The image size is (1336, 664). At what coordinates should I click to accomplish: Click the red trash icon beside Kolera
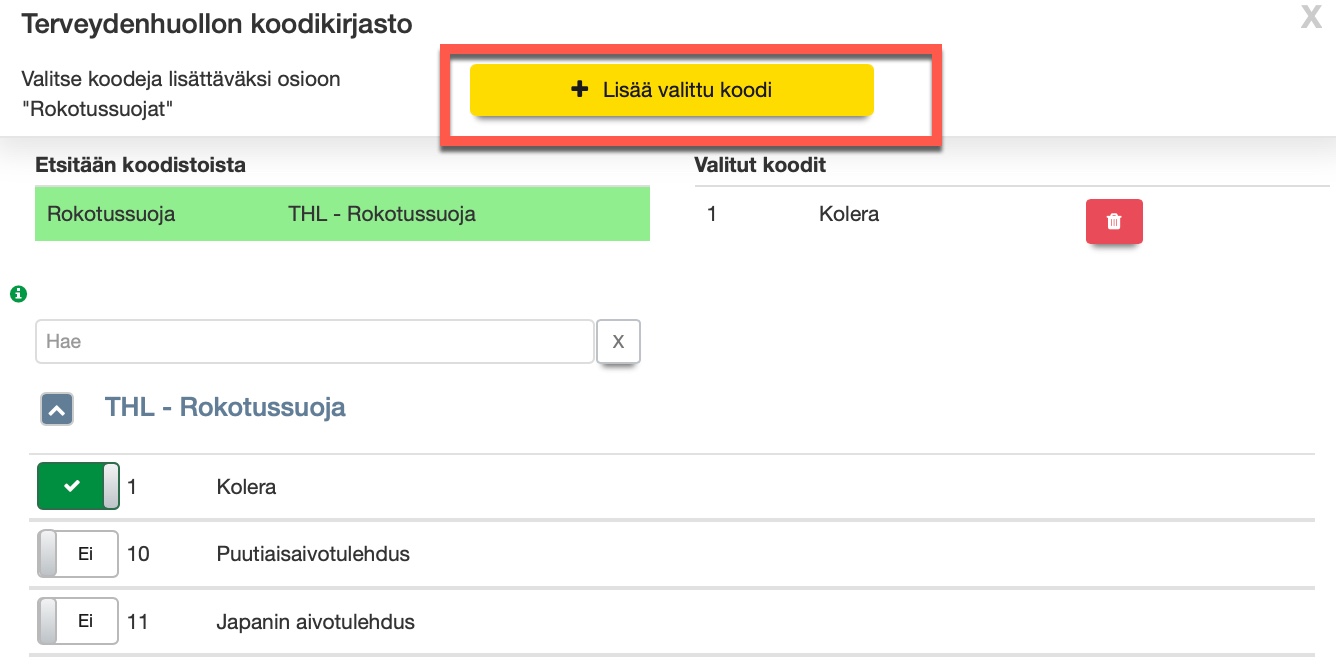click(1114, 222)
